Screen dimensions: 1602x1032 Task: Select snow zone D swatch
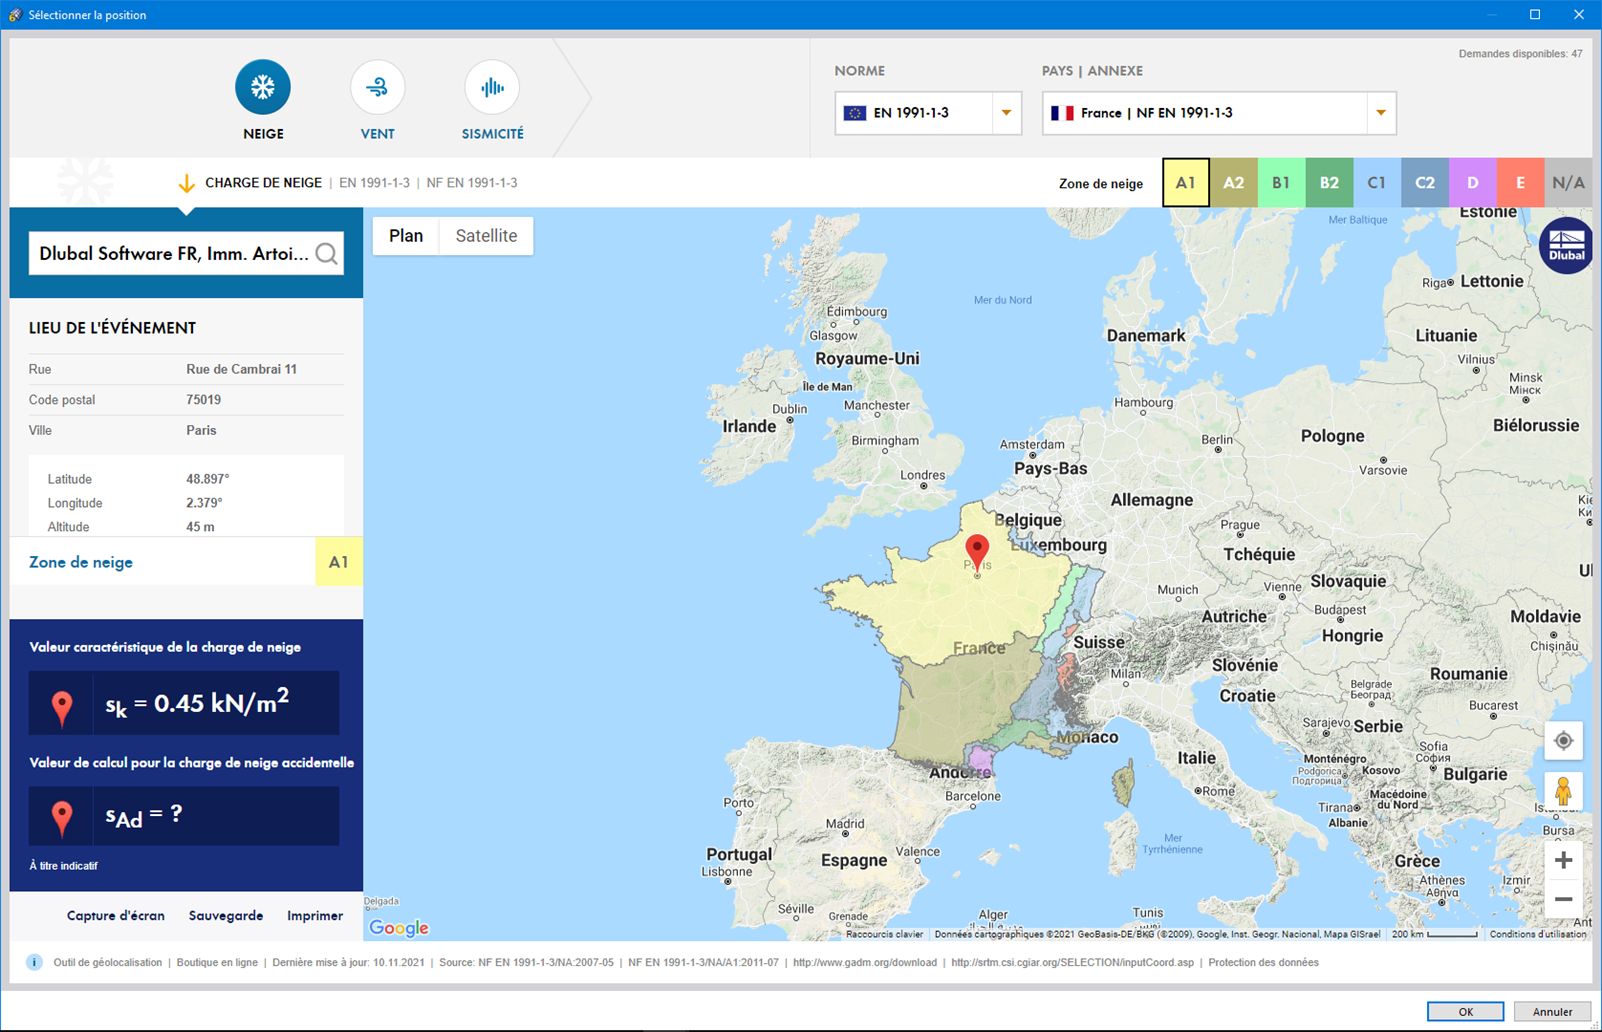click(x=1473, y=183)
